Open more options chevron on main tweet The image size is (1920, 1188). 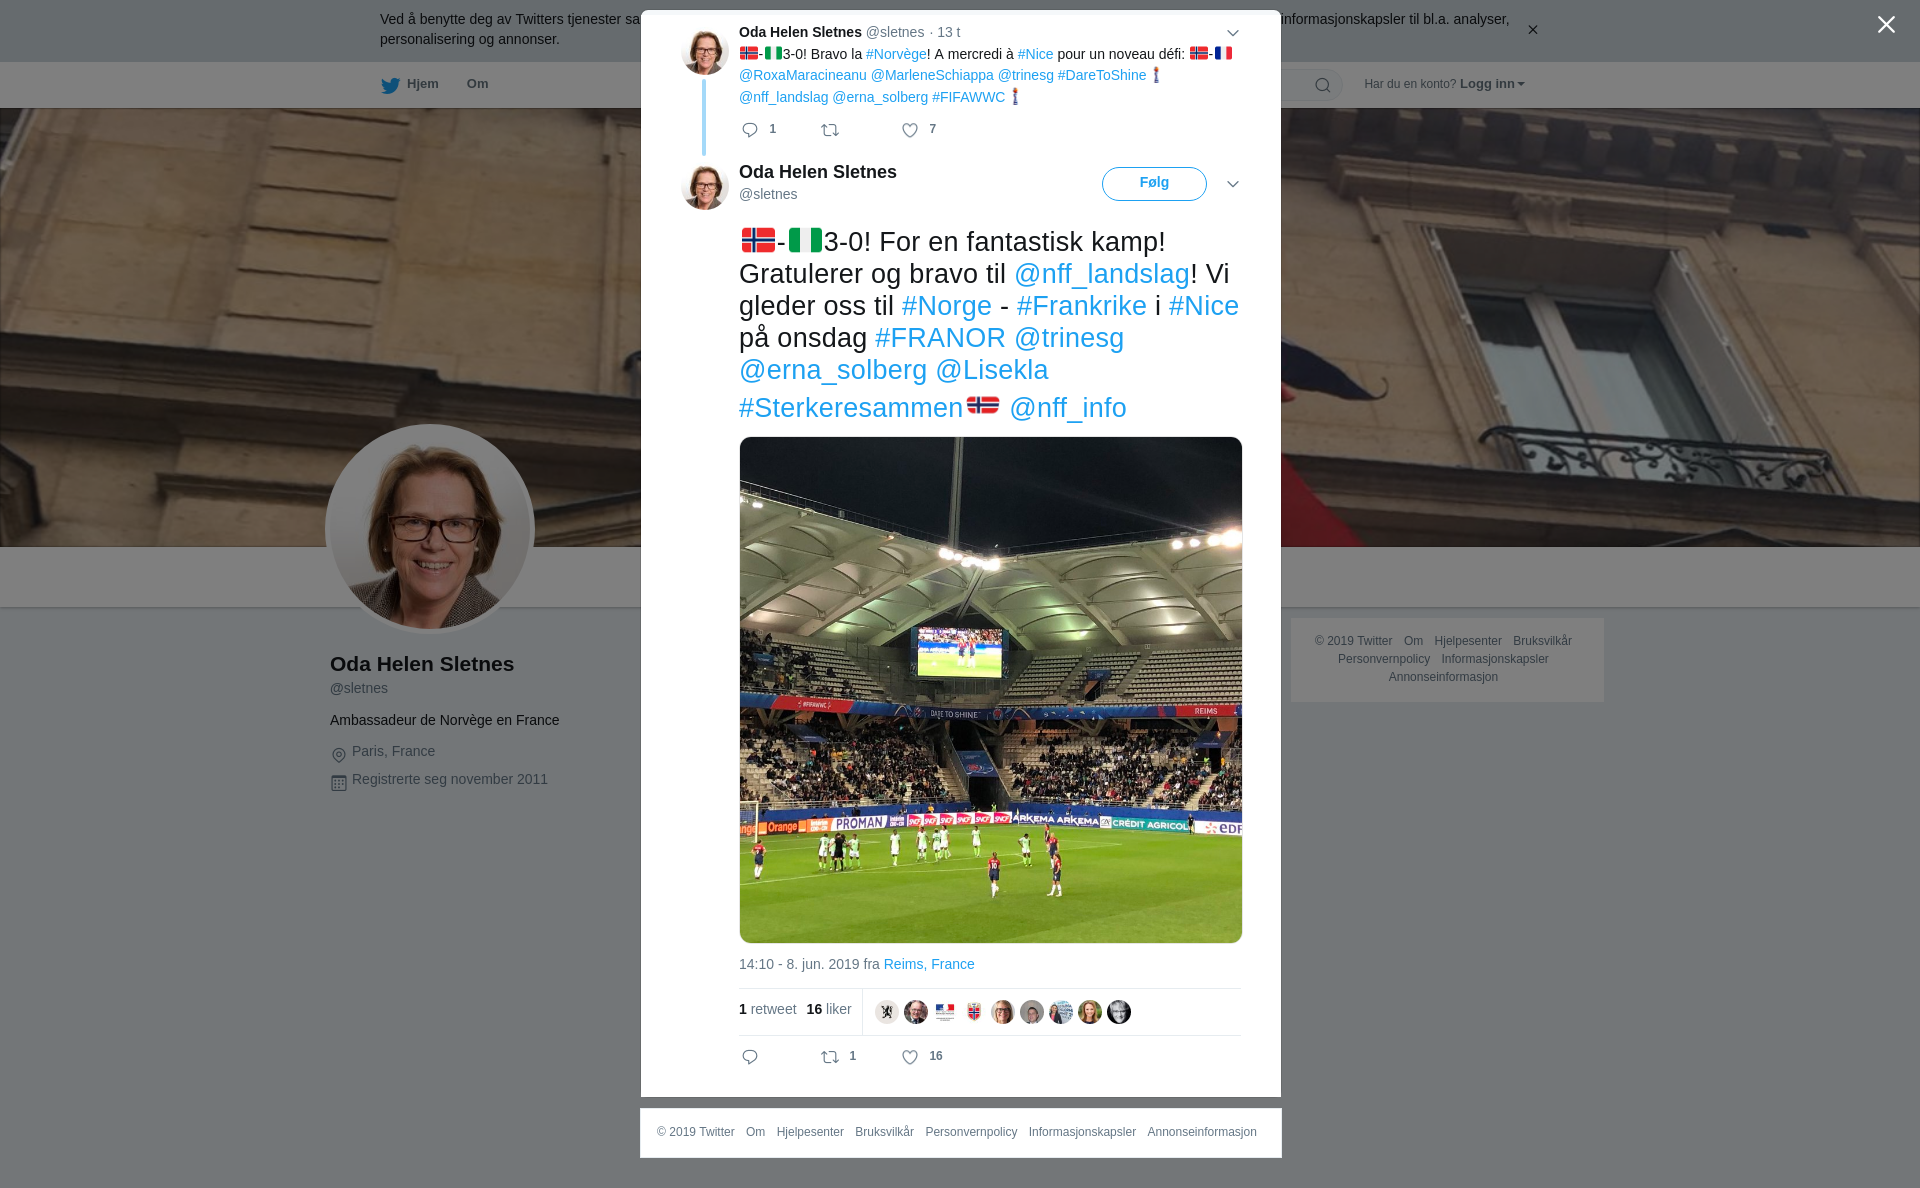[x=1233, y=184]
